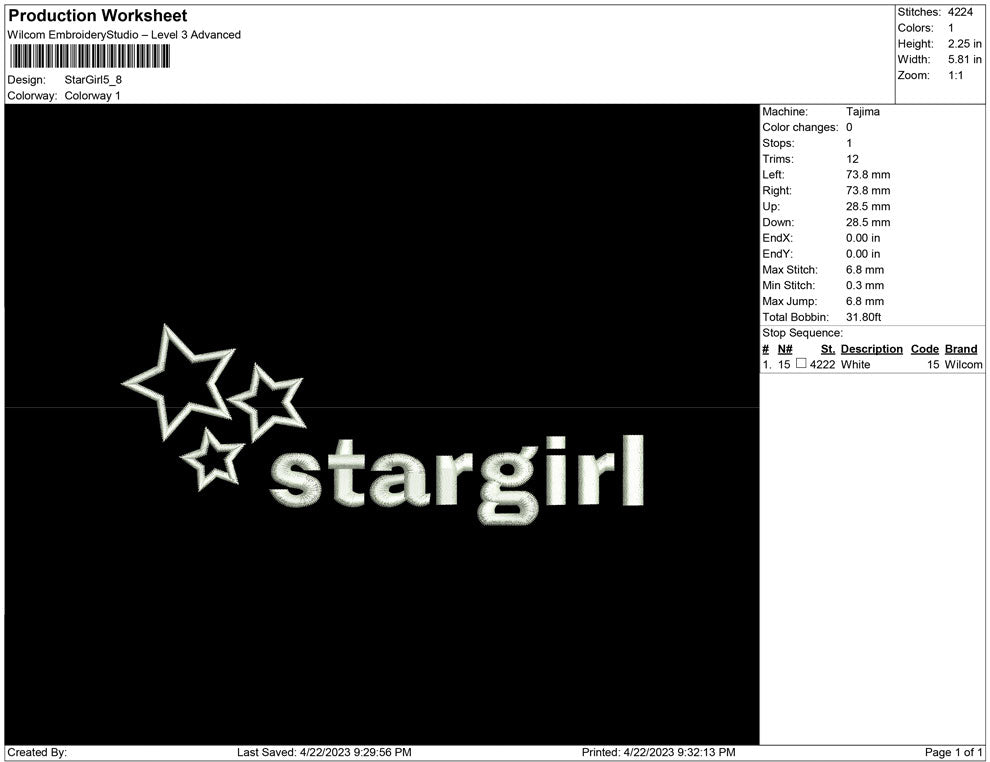Click the Min Stitch value '0.3 mm'

tap(865, 285)
